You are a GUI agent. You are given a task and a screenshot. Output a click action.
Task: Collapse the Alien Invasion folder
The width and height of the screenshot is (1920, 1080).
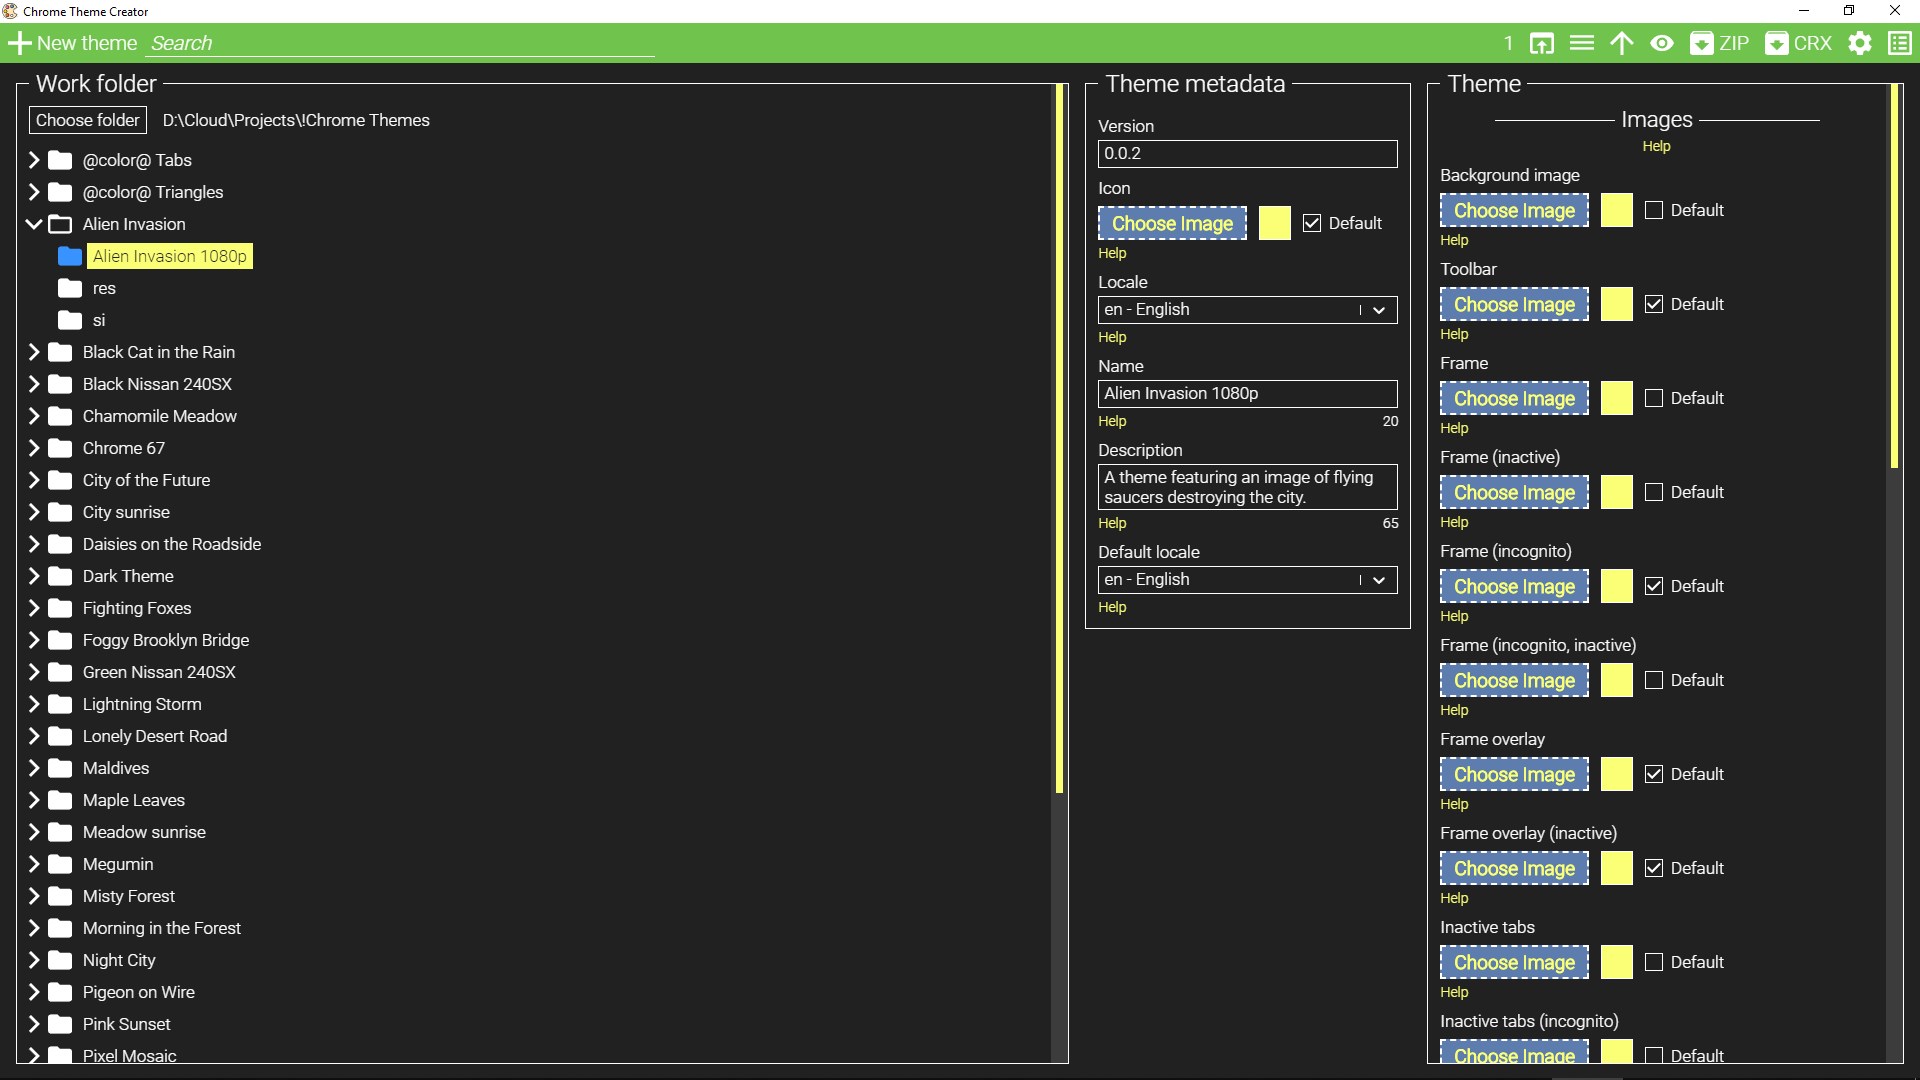pyautogui.click(x=34, y=224)
